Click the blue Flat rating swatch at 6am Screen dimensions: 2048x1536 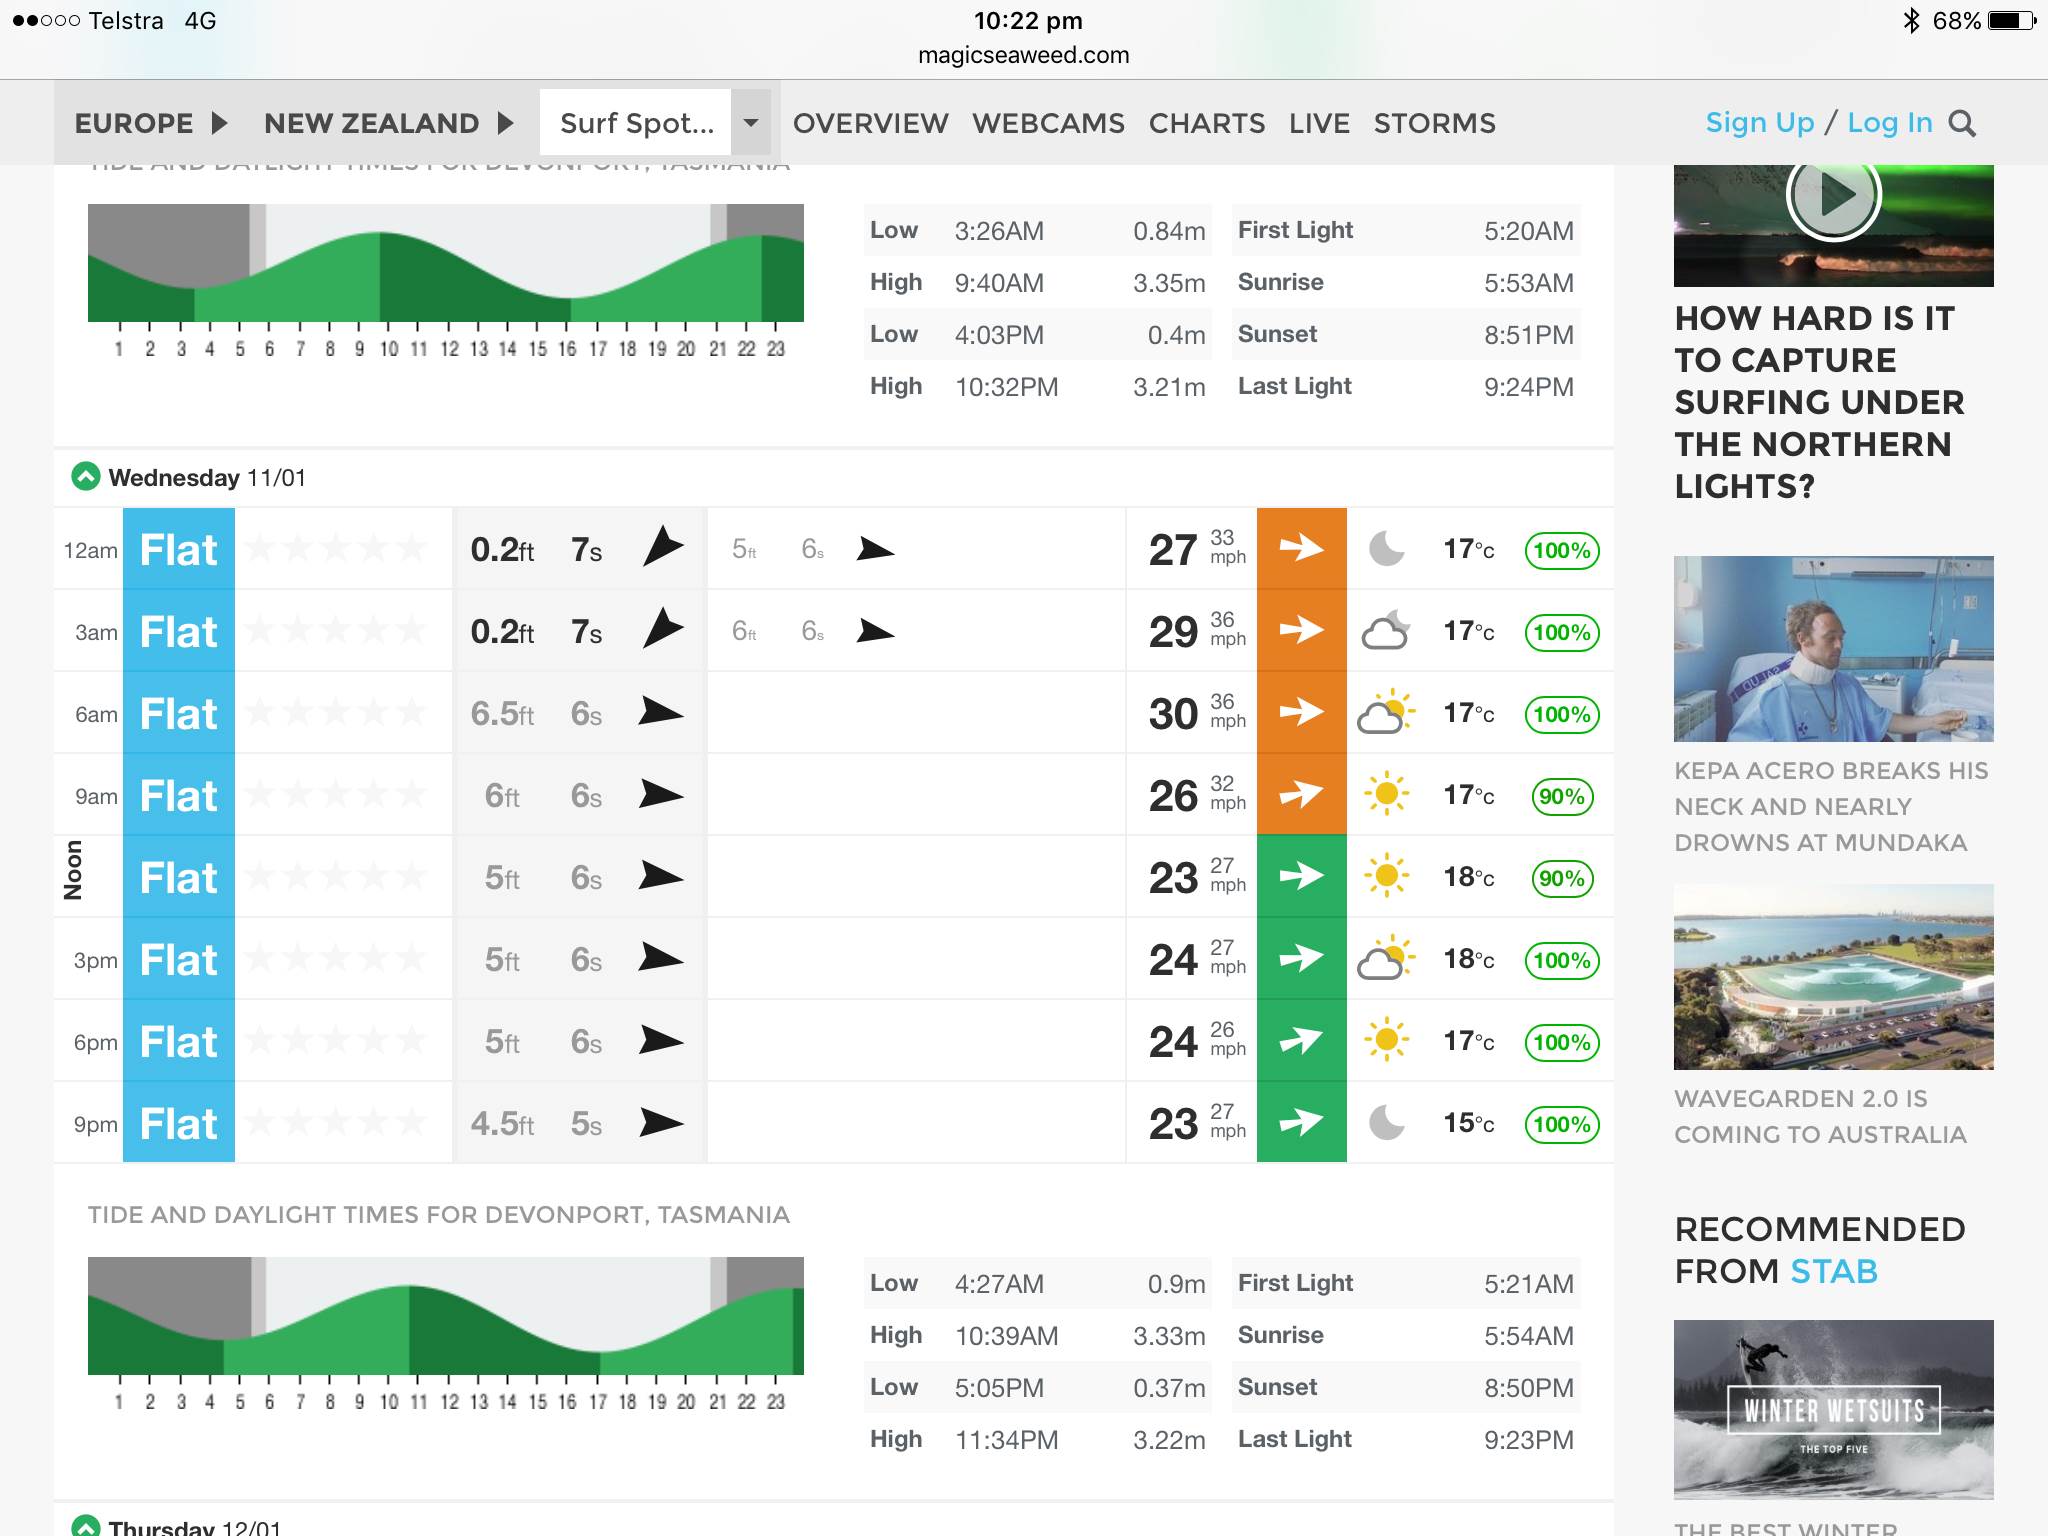[178, 713]
